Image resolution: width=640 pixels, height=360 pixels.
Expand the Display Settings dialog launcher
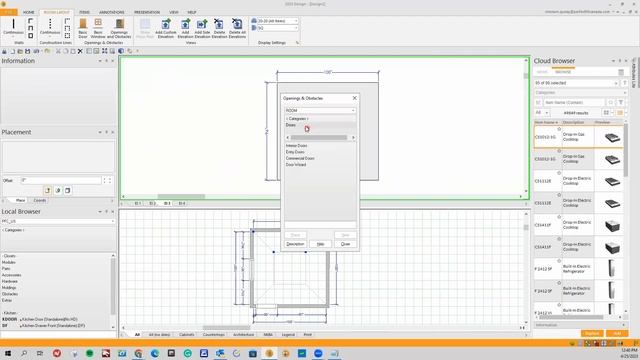pos(297,42)
